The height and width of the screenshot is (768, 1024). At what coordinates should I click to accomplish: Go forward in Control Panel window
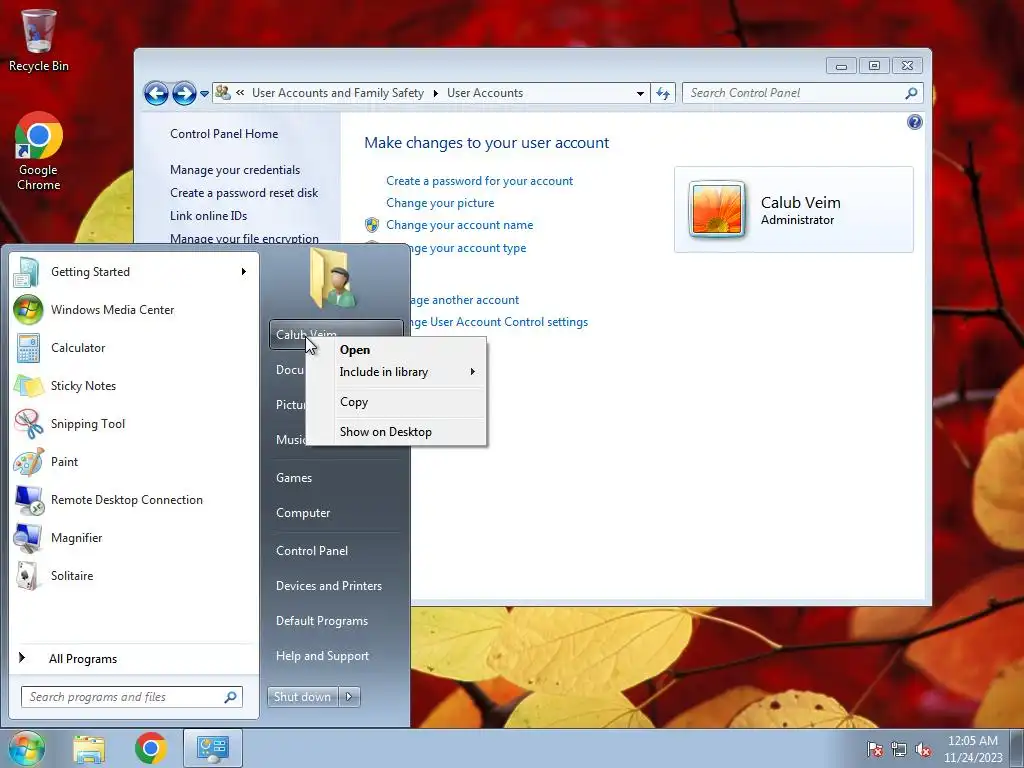[184, 93]
